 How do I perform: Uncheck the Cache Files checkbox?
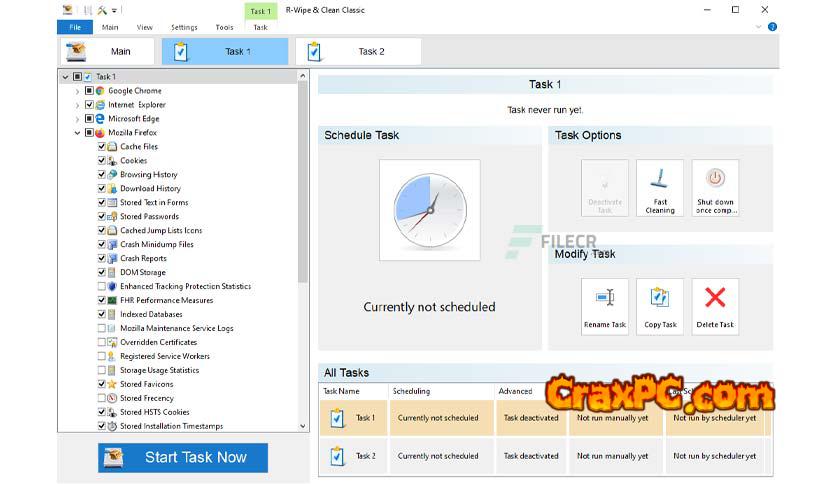101,146
